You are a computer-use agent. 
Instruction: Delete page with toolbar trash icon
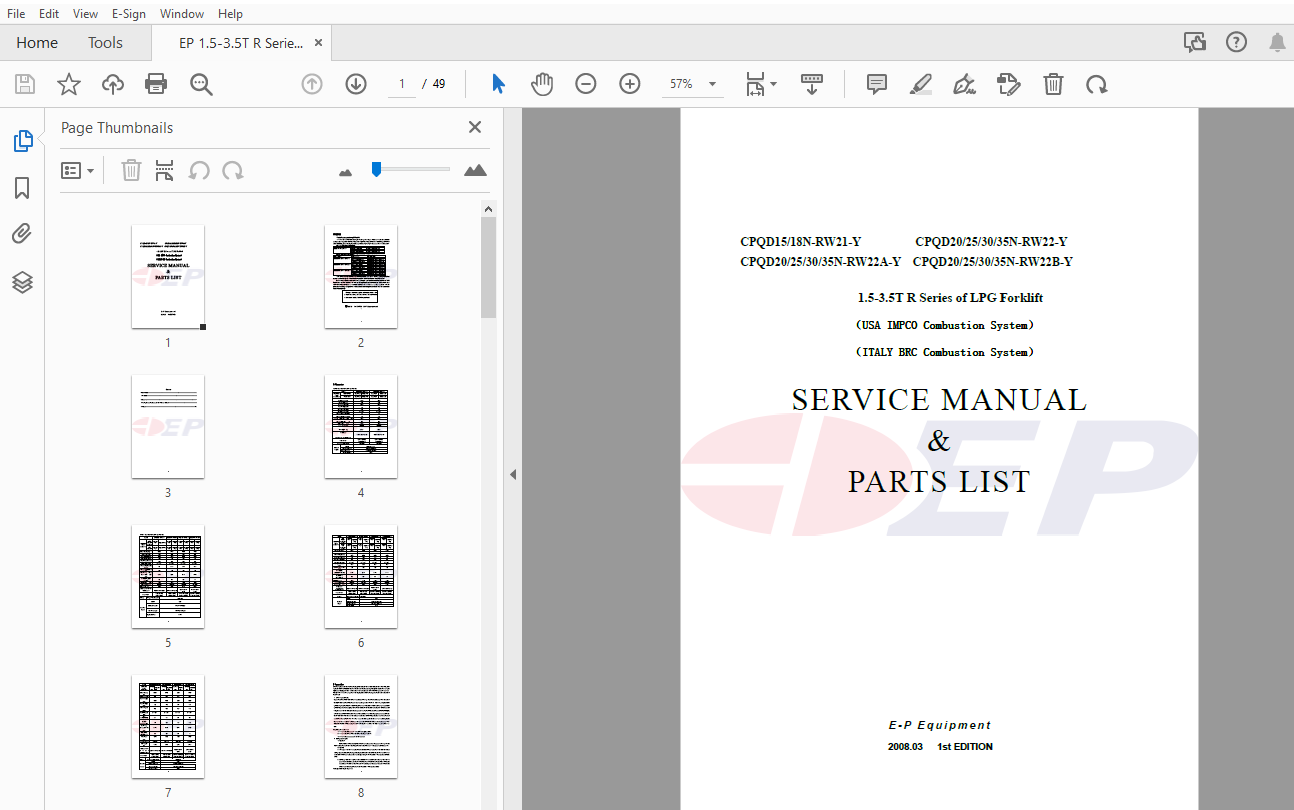[x=1053, y=84]
